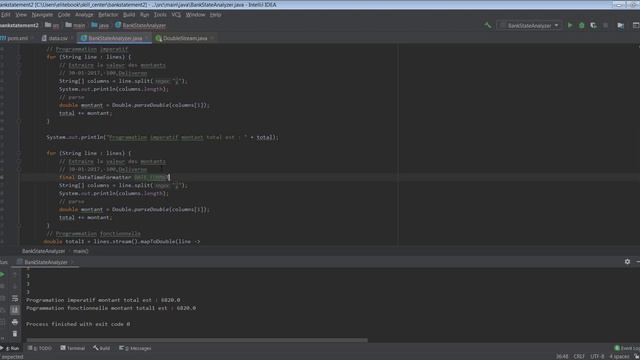Screen dimensions: 640x360
Task: Open the Run menu
Action: coord(144,15)
